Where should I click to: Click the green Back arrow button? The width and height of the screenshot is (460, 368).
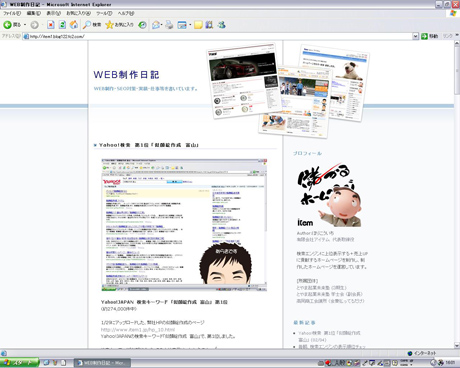[x=7, y=25]
